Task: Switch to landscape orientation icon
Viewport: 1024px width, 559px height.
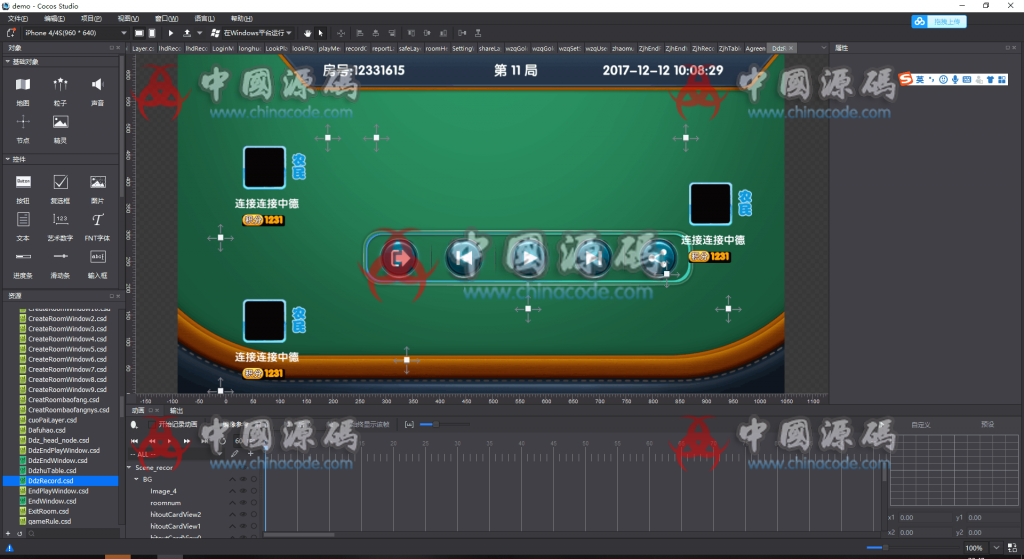Action: [139, 33]
